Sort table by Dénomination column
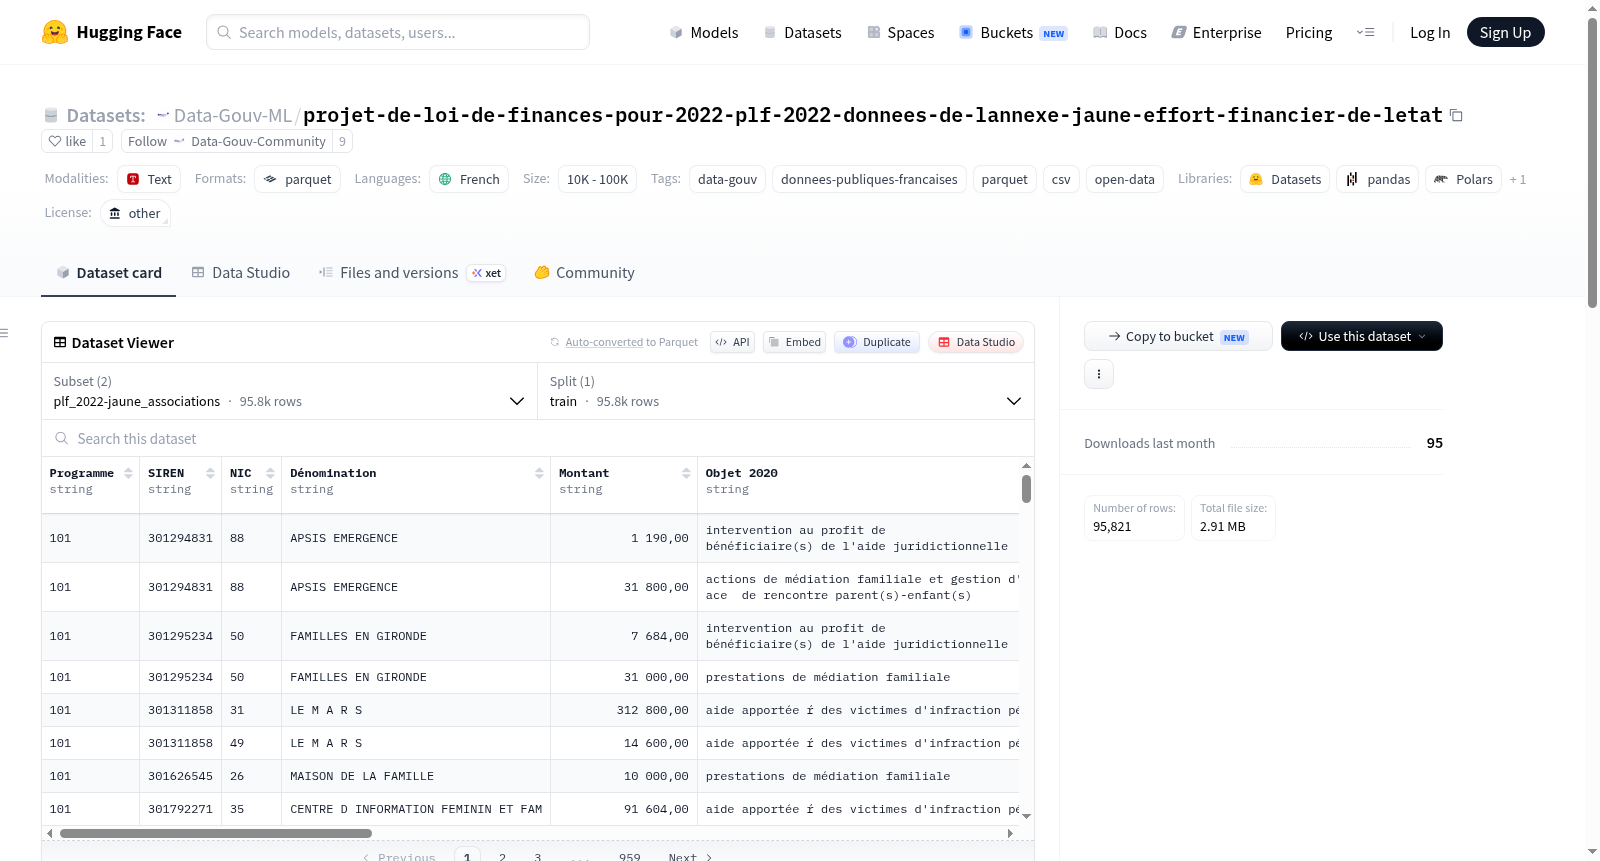This screenshot has height=861, width=1600. 539,473
